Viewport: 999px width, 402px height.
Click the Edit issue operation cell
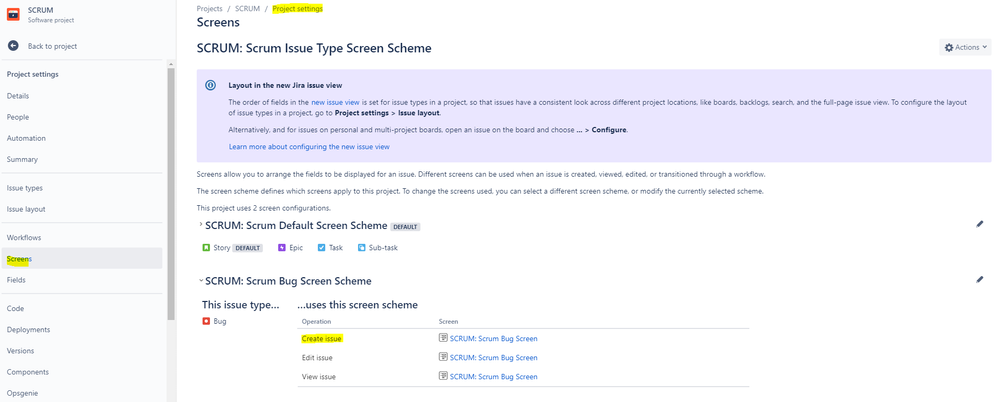(317, 357)
